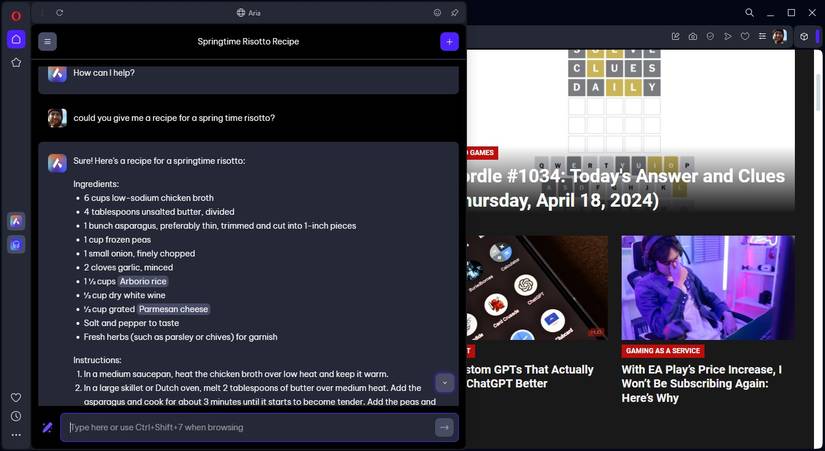825x451 pixels.
Task: Click '4 tablespoons unsalted butter, divided' line
Action: coord(159,212)
